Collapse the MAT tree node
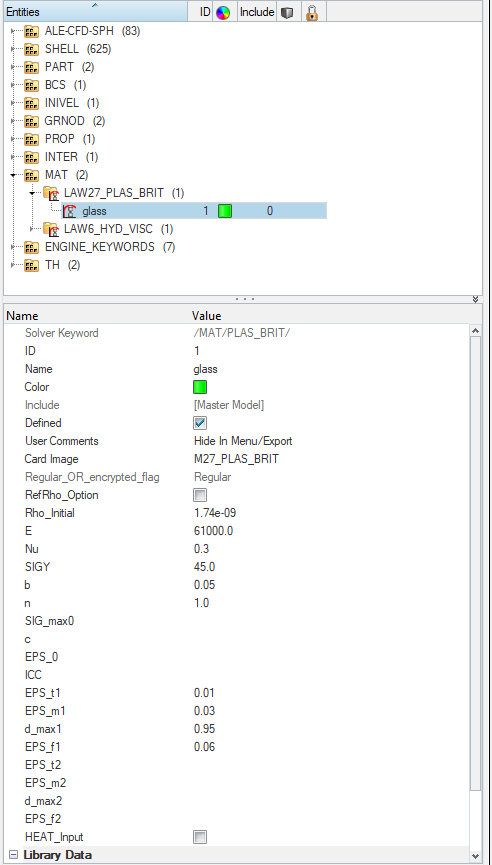 (x=13, y=175)
